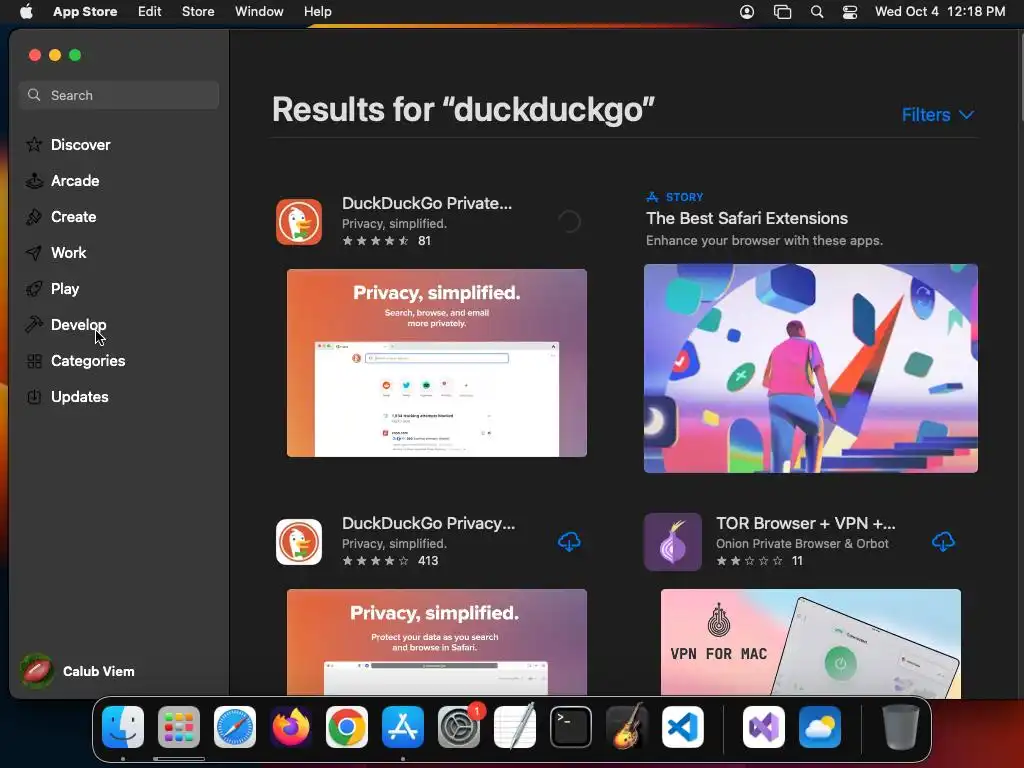
Task: Open TextEdit from the Dock
Action: click(515, 727)
